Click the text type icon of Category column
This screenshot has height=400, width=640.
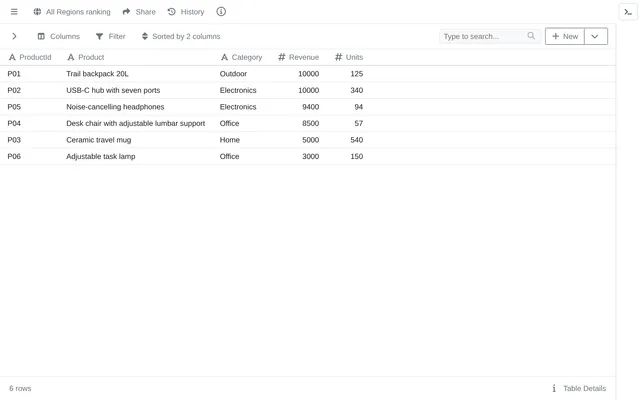pos(224,57)
